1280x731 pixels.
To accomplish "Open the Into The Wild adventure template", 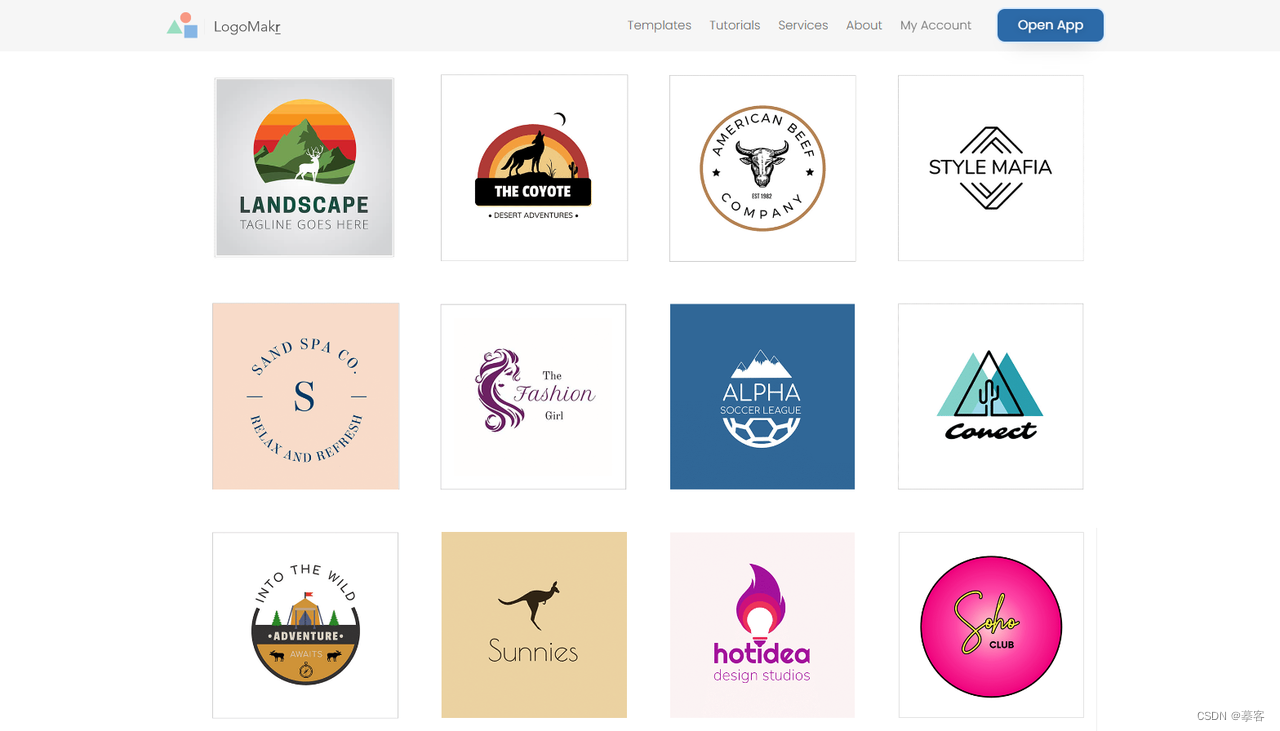I will (305, 625).
